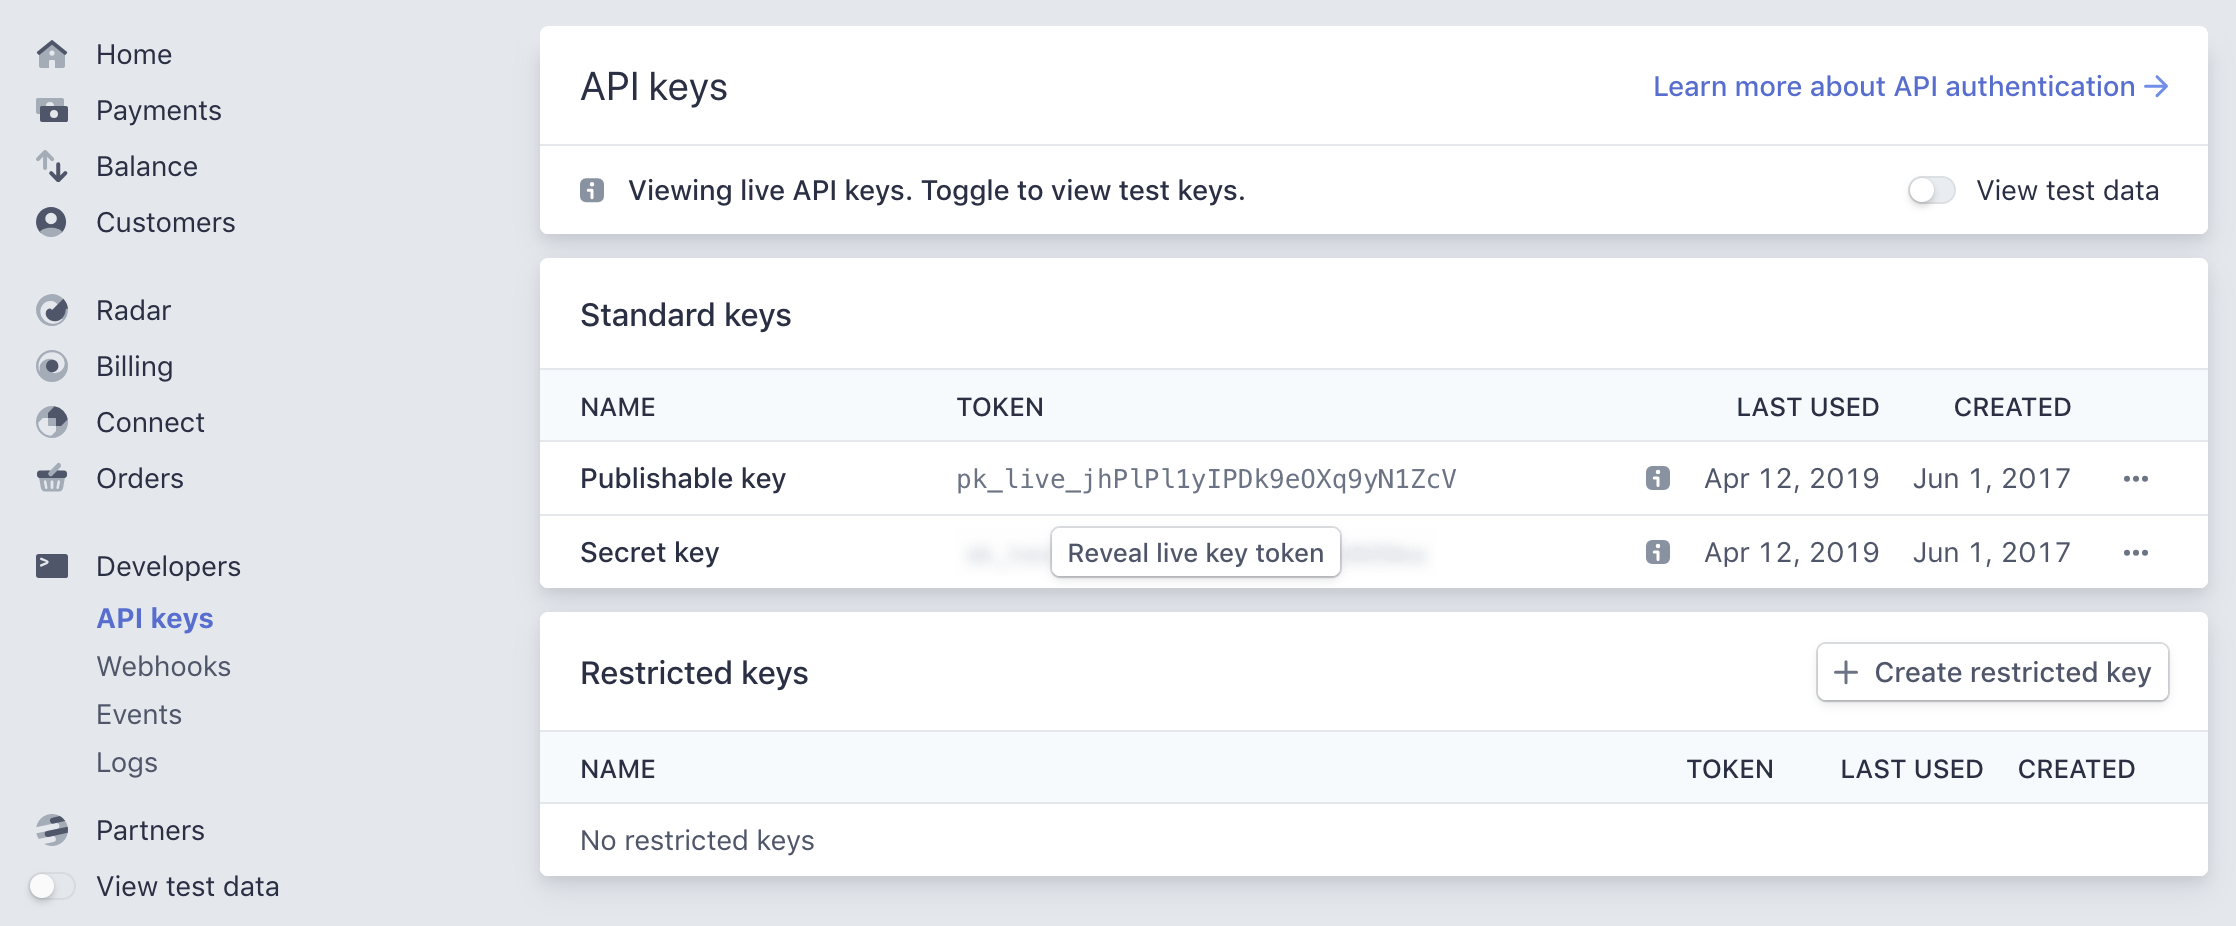Open Payments via its camera icon

52,110
